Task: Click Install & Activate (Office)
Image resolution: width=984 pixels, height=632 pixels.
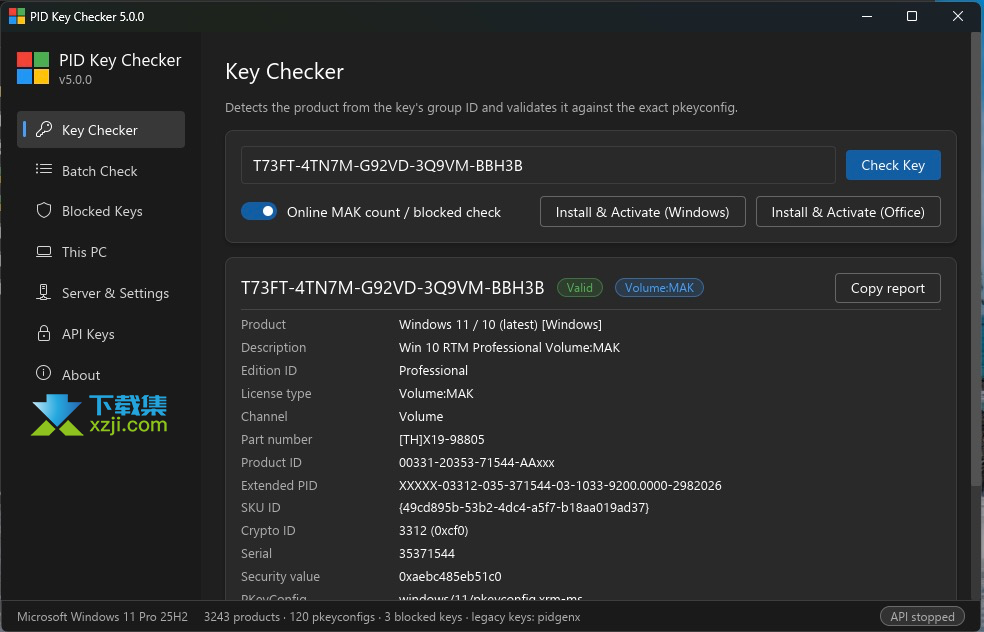Action: (848, 212)
